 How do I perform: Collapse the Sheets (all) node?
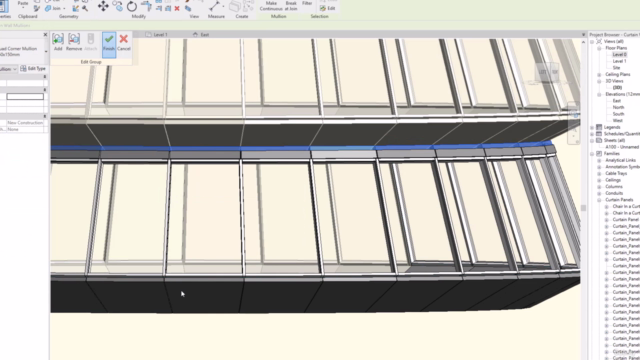592,140
